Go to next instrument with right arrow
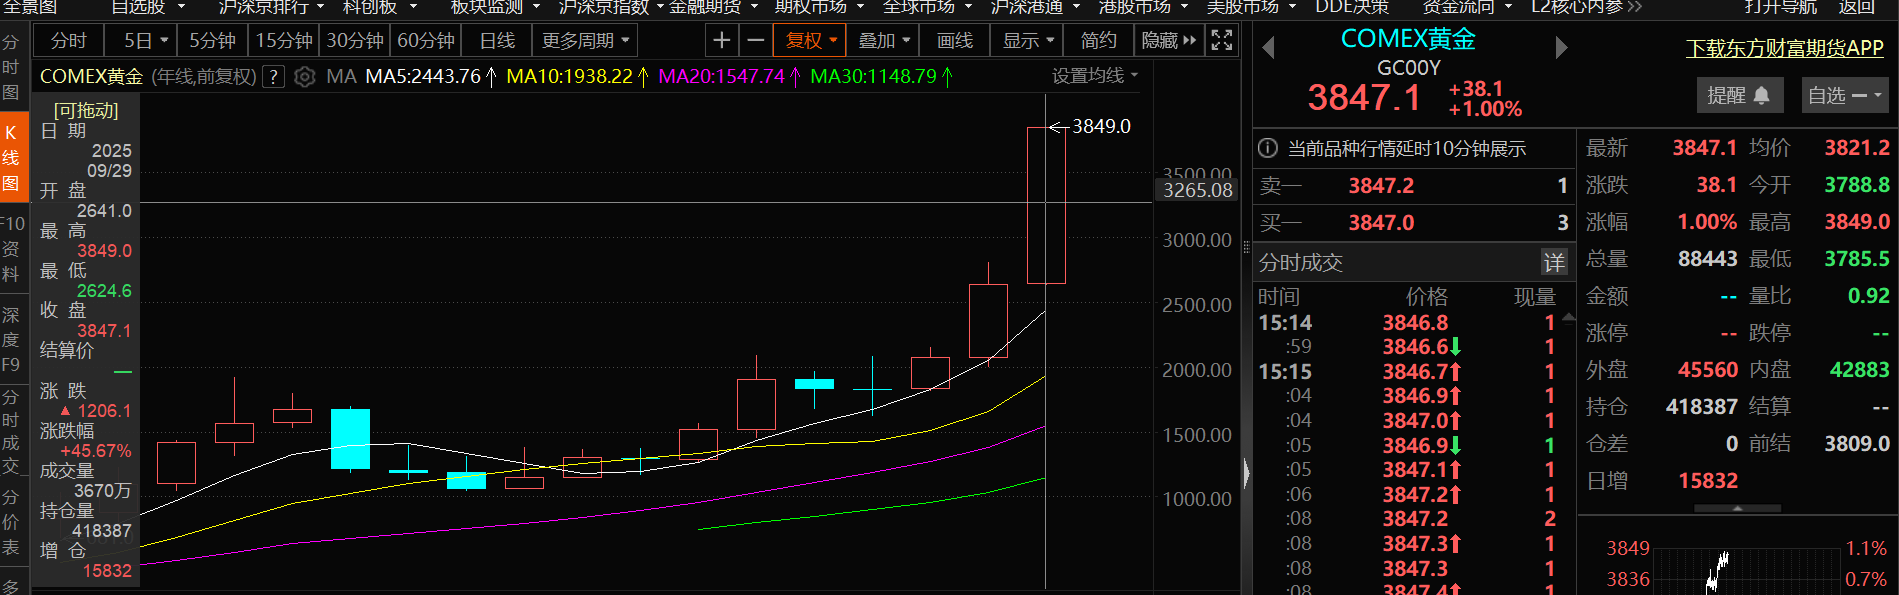Image resolution: width=1899 pixels, height=595 pixels. [1561, 48]
